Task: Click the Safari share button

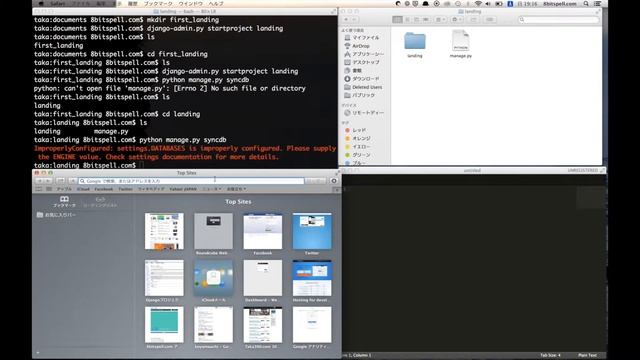Action: click(60, 180)
